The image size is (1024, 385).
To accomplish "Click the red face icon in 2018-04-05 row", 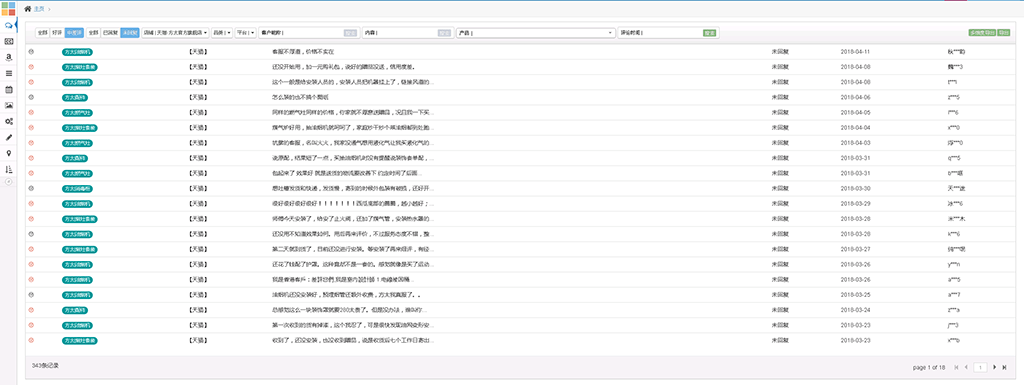I will 31,112.
